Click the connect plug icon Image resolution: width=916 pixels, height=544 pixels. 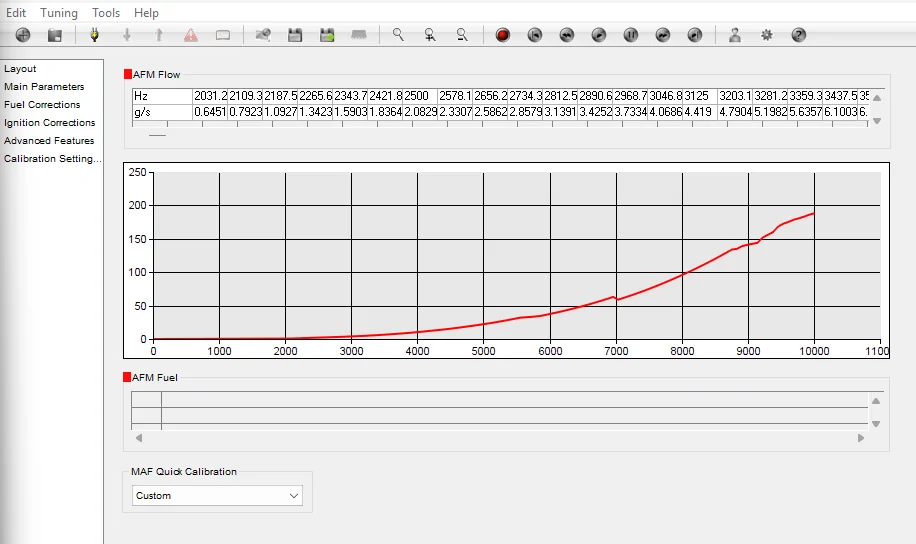coord(94,35)
